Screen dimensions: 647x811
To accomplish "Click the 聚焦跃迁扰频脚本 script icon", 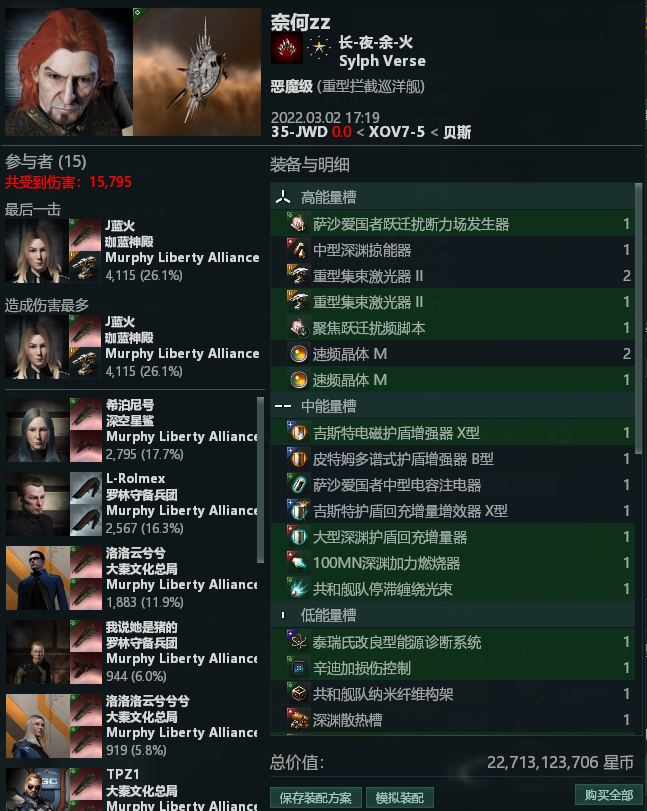I will (298, 328).
